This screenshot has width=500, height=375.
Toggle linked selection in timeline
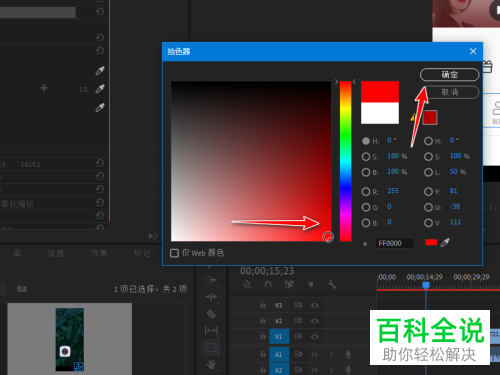click(289, 284)
